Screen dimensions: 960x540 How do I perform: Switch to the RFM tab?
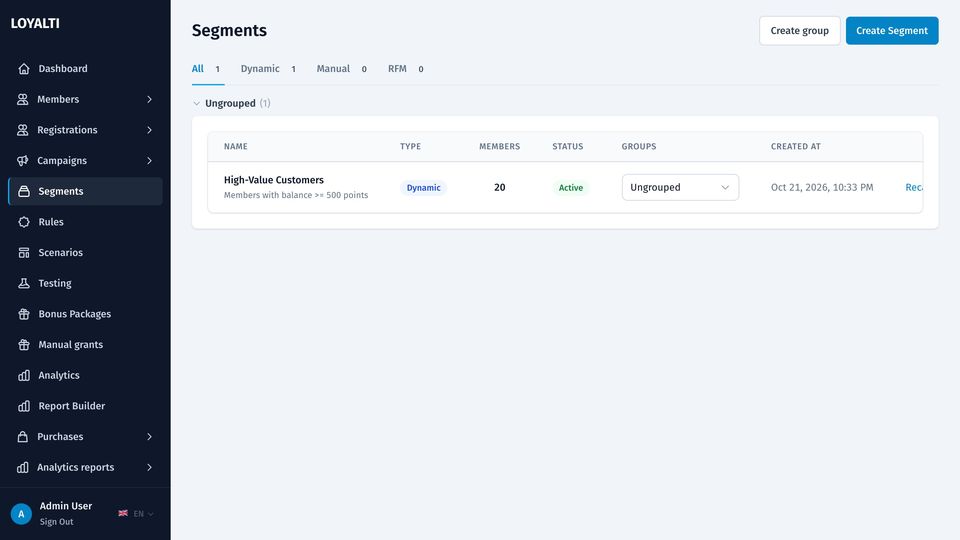(x=405, y=69)
